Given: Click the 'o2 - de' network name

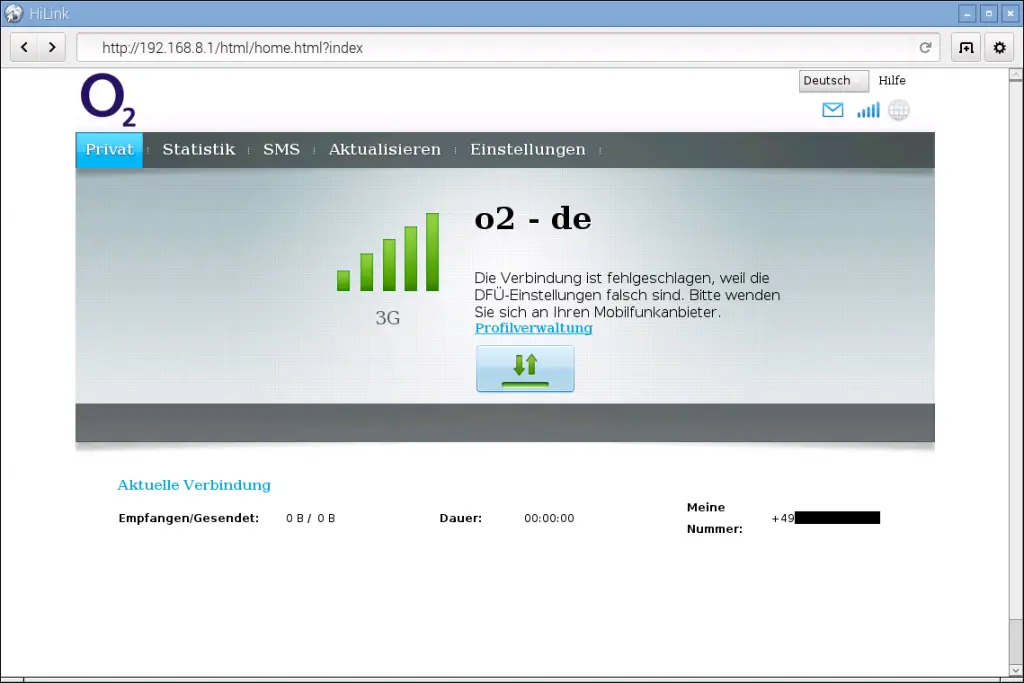Looking at the screenshot, I should pyautogui.click(x=533, y=219).
